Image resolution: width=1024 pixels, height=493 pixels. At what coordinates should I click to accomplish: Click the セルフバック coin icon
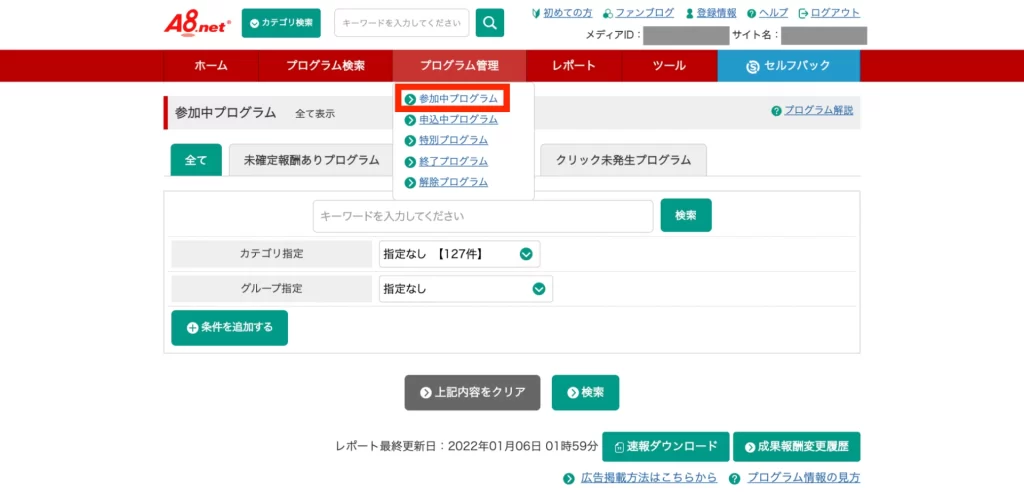click(x=753, y=66)
